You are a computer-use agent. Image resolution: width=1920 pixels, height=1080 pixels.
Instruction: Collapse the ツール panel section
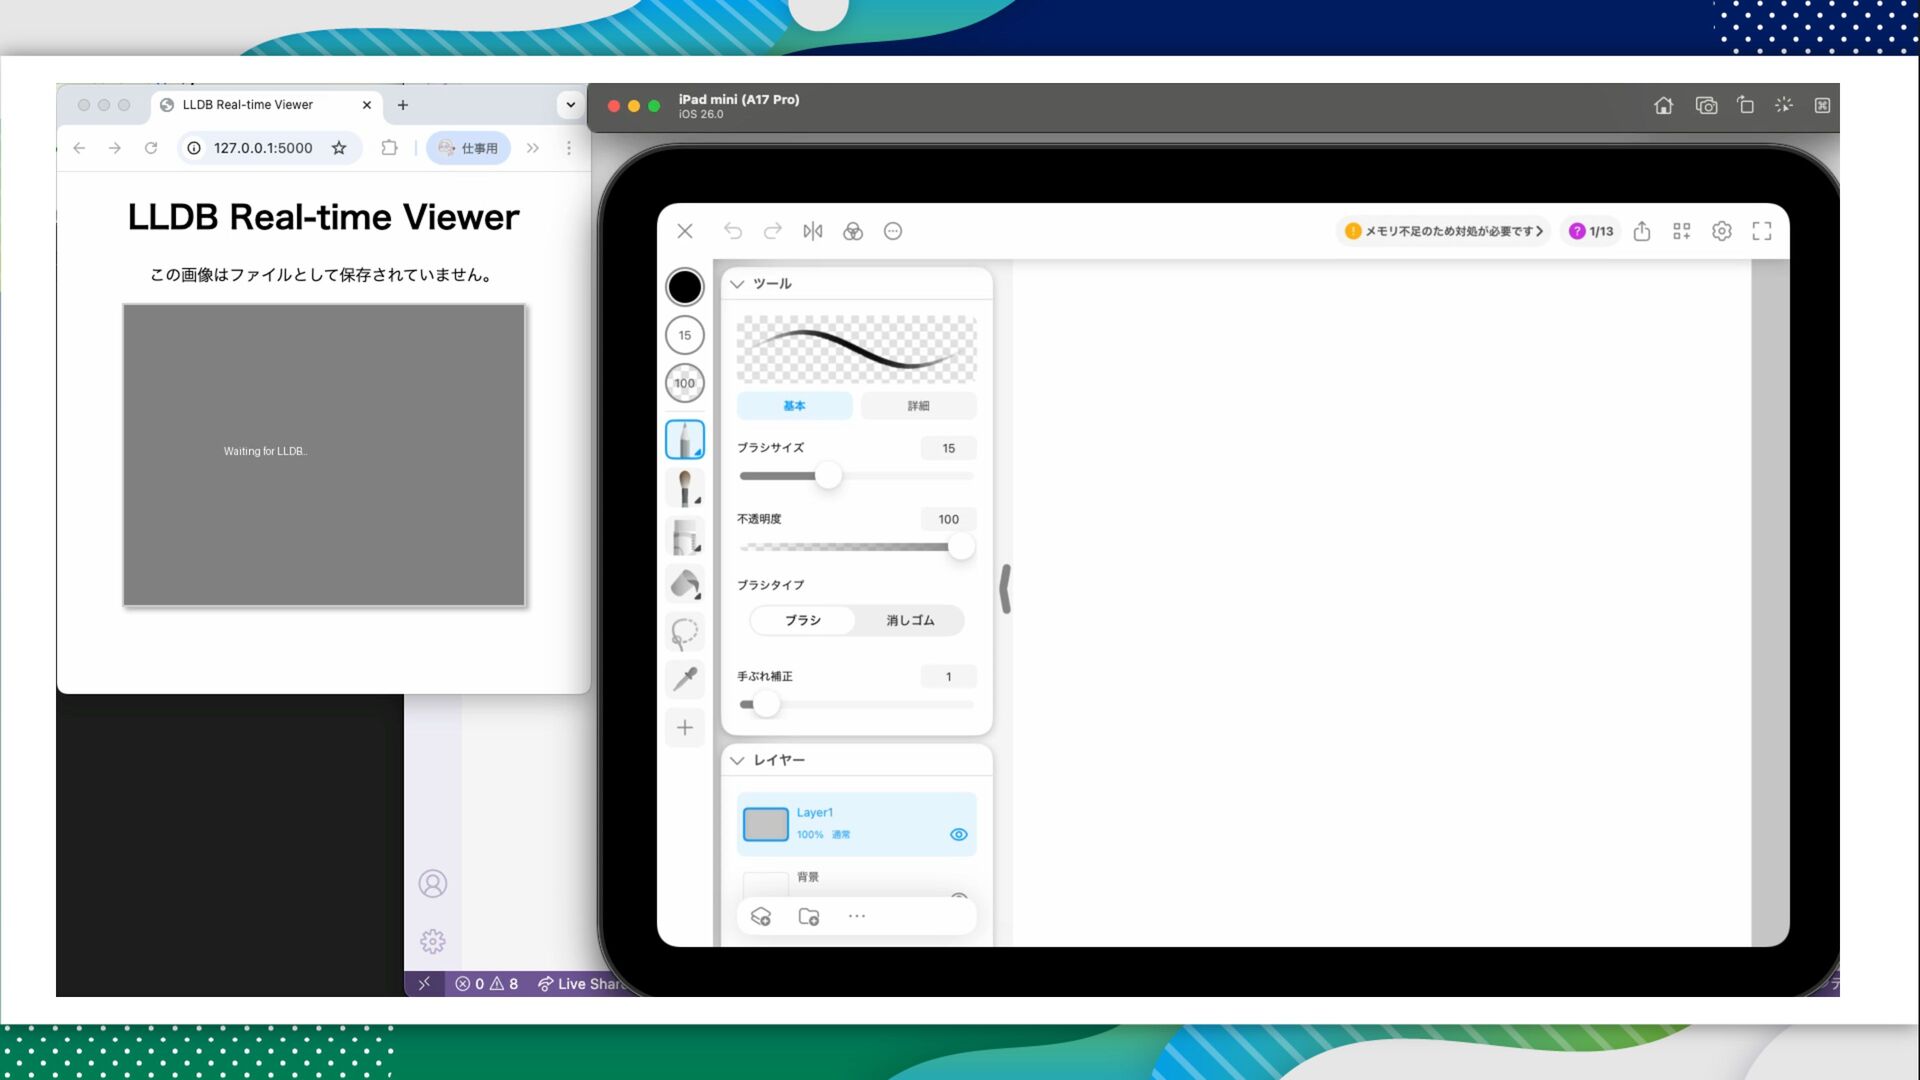pyautogui.click(x=737, y=284)
